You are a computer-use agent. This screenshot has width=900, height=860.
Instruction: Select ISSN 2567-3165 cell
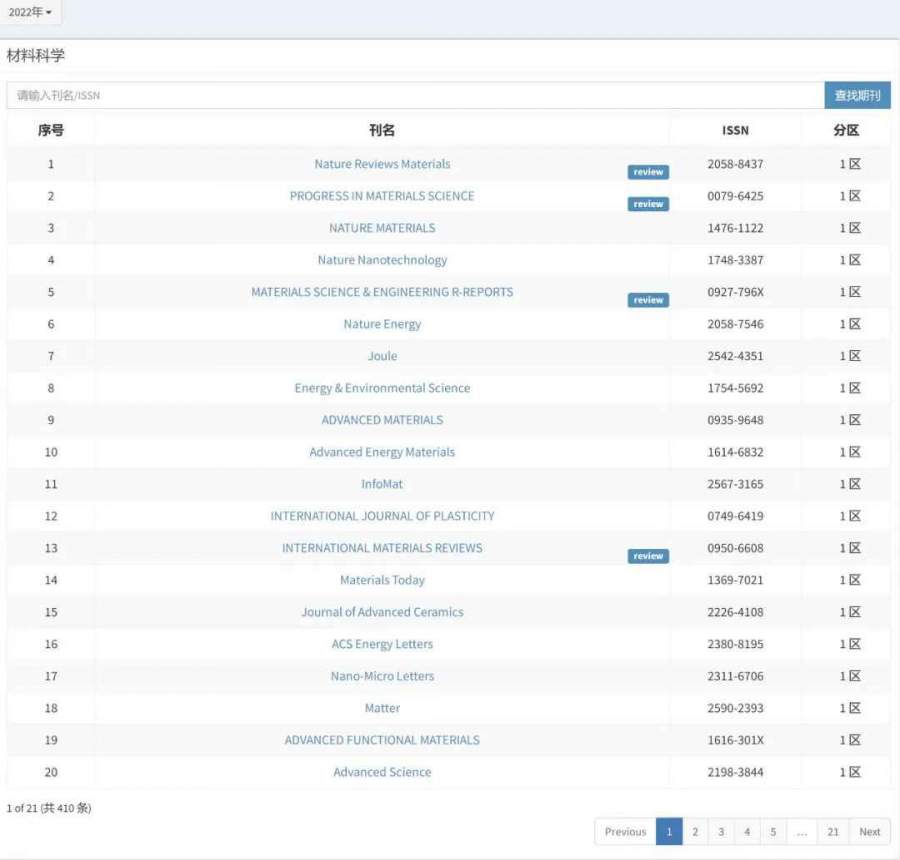pyautogui.click(x=736, y=485)
